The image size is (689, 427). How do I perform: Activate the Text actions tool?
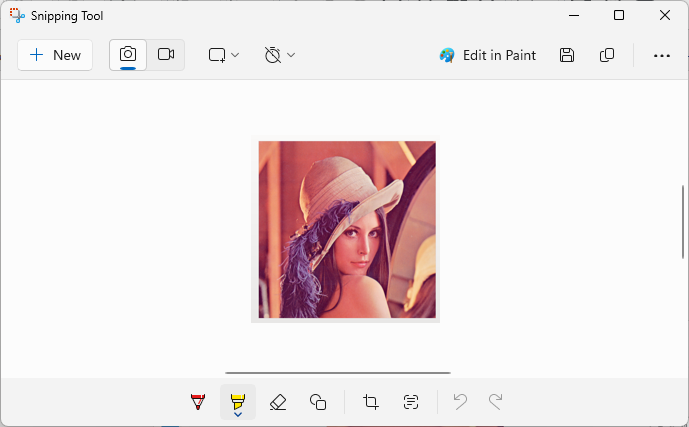pos(411,402)
